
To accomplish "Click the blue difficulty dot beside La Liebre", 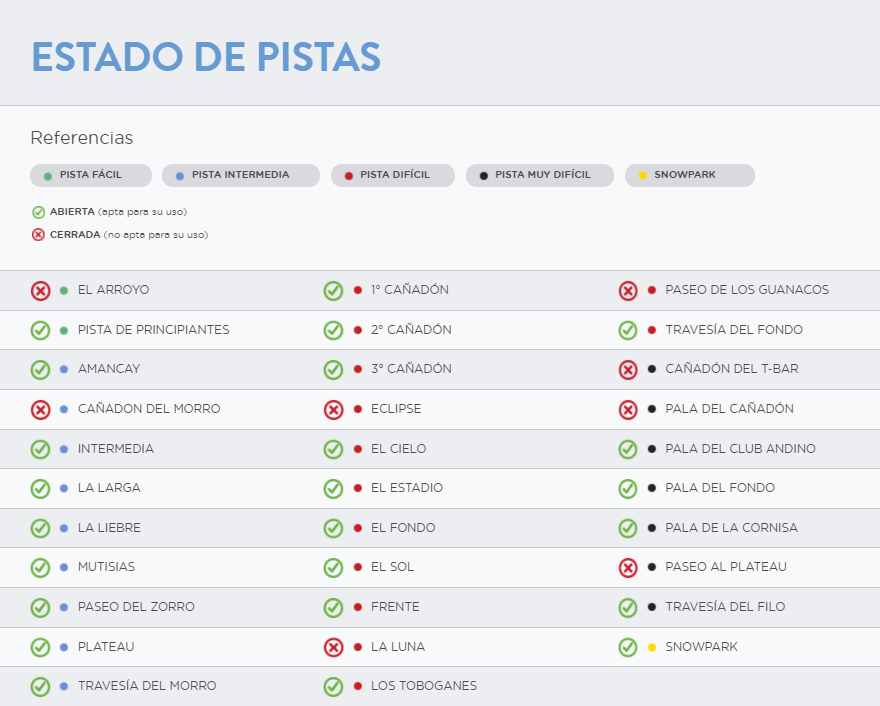I will (x=64, y=528).
